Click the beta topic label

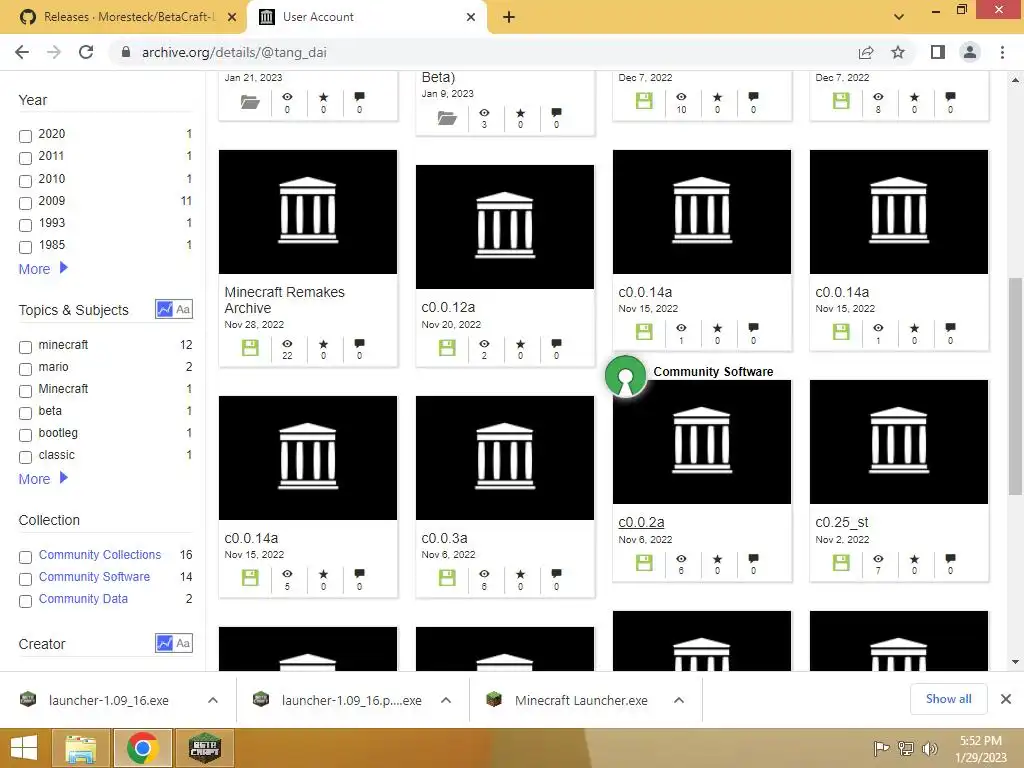(x=50, y=411)
